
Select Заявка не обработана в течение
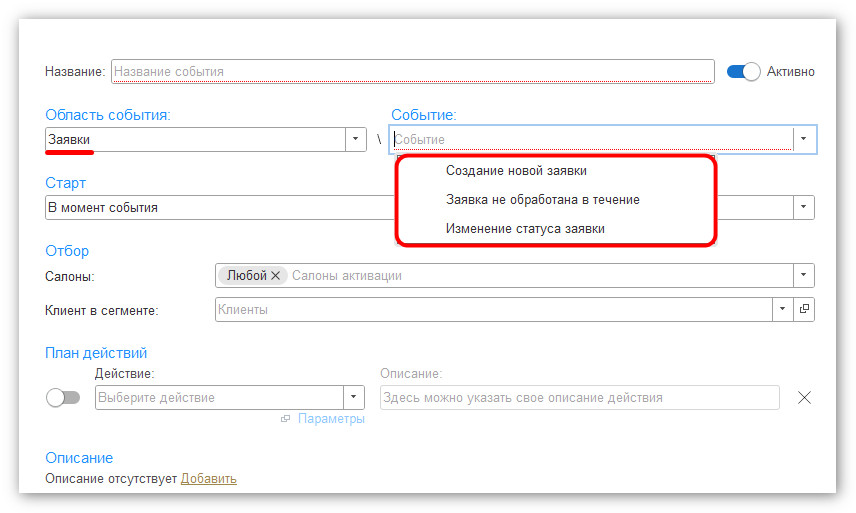(x=543, y=200)
